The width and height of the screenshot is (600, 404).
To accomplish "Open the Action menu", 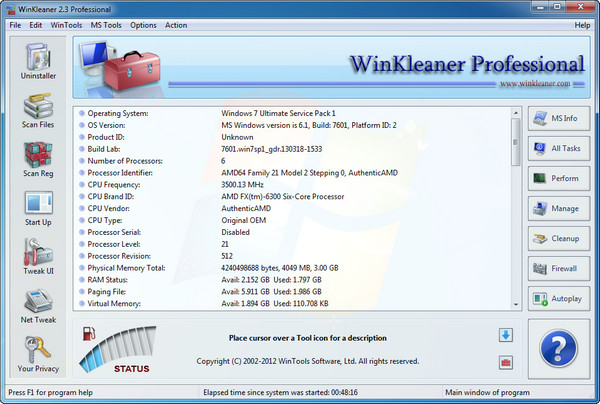I will pos(176,25).
